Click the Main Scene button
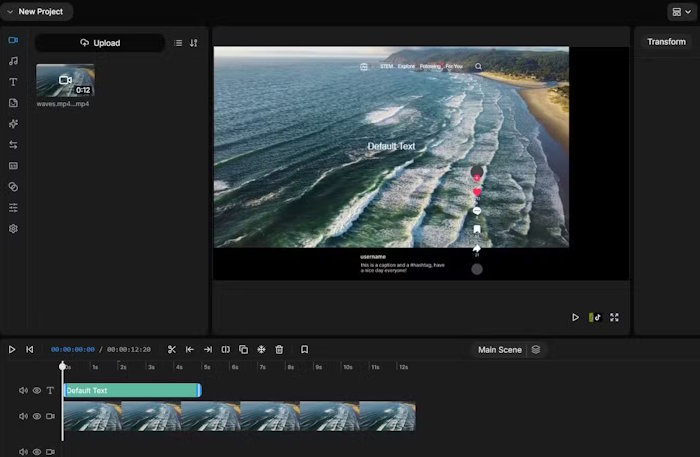 tap(500, 350)
